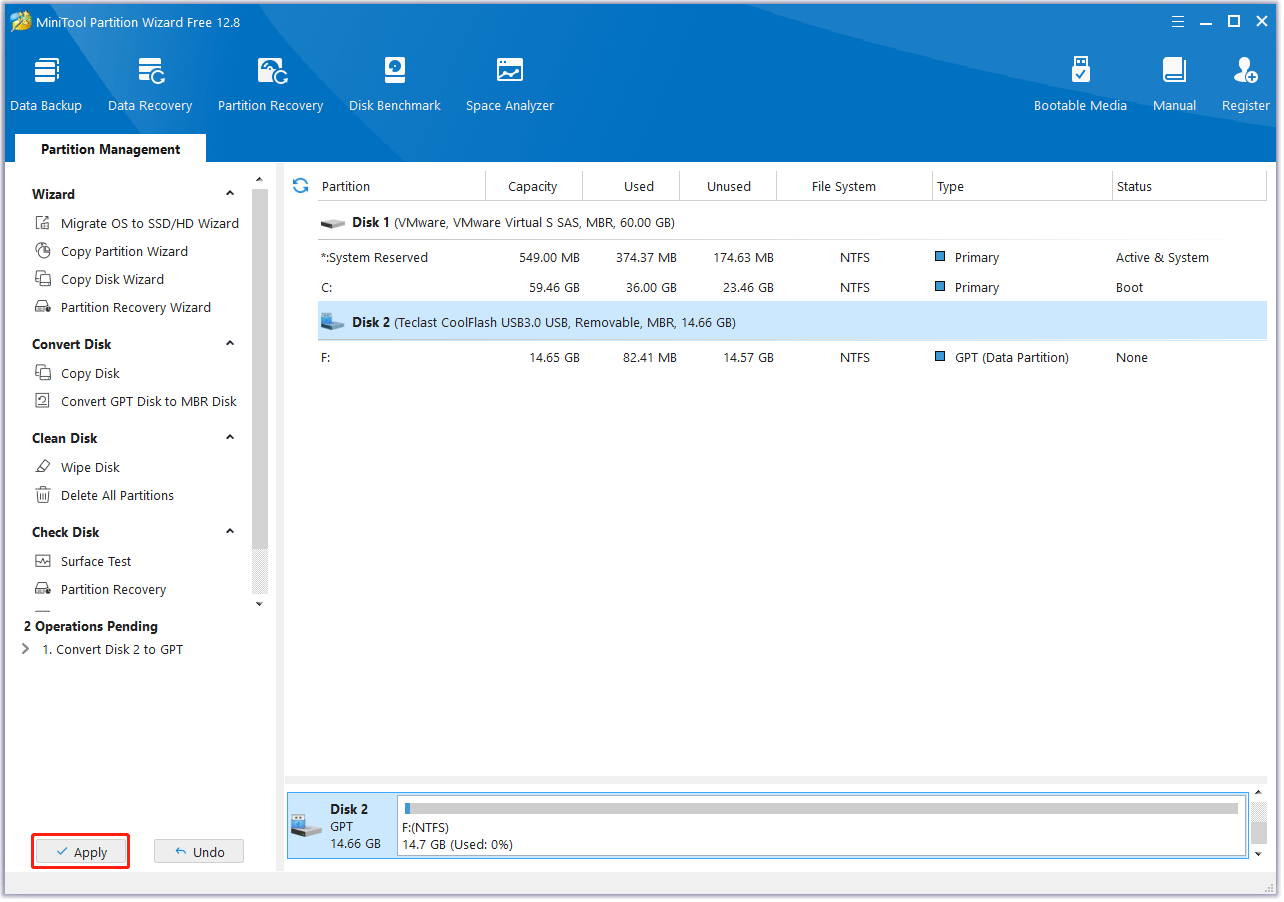The image size is (1284, 902).
Task: Start Partition Recovery Wizard
Action: click(135, 307)
